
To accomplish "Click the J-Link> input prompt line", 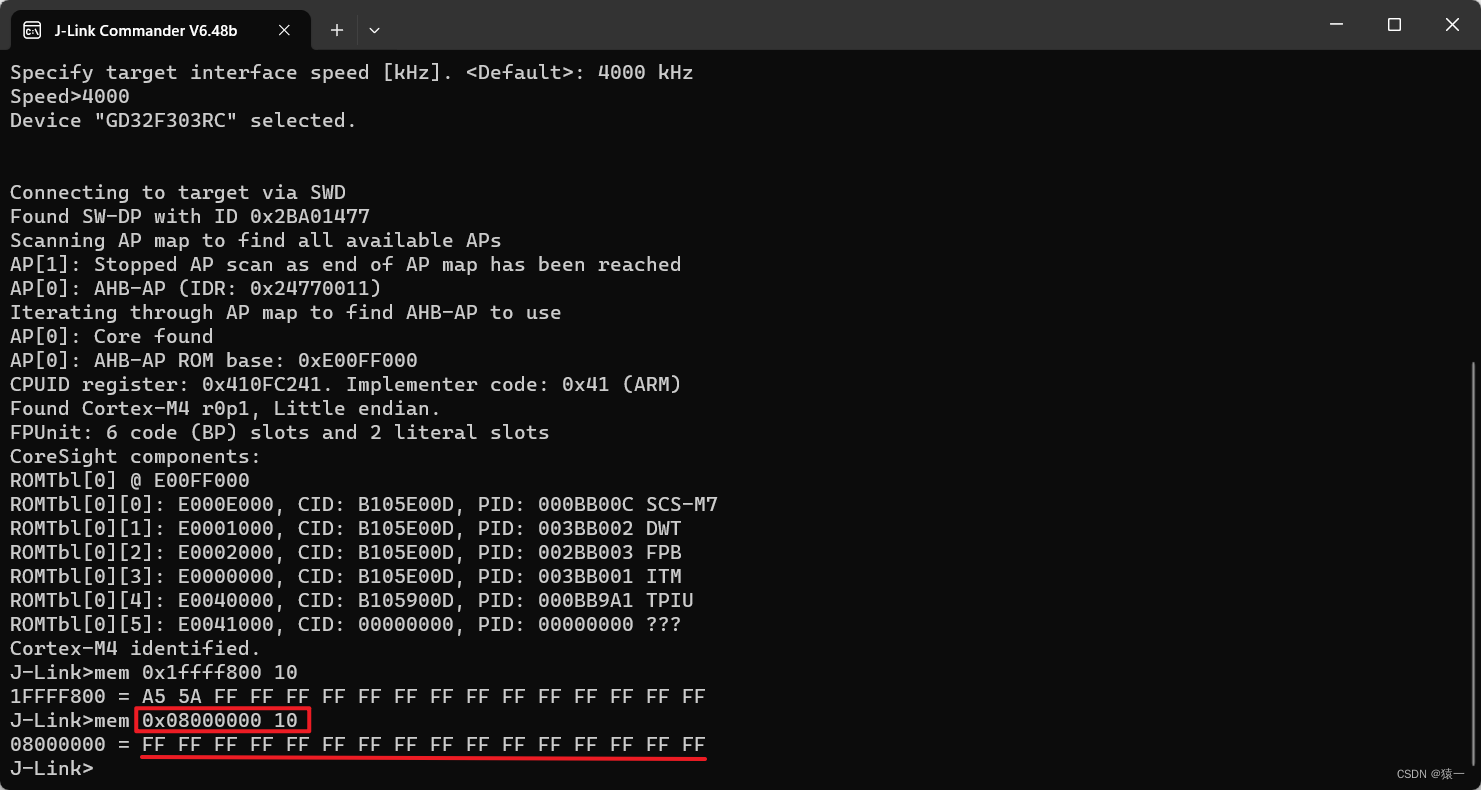I will click(x=52, y=768).
